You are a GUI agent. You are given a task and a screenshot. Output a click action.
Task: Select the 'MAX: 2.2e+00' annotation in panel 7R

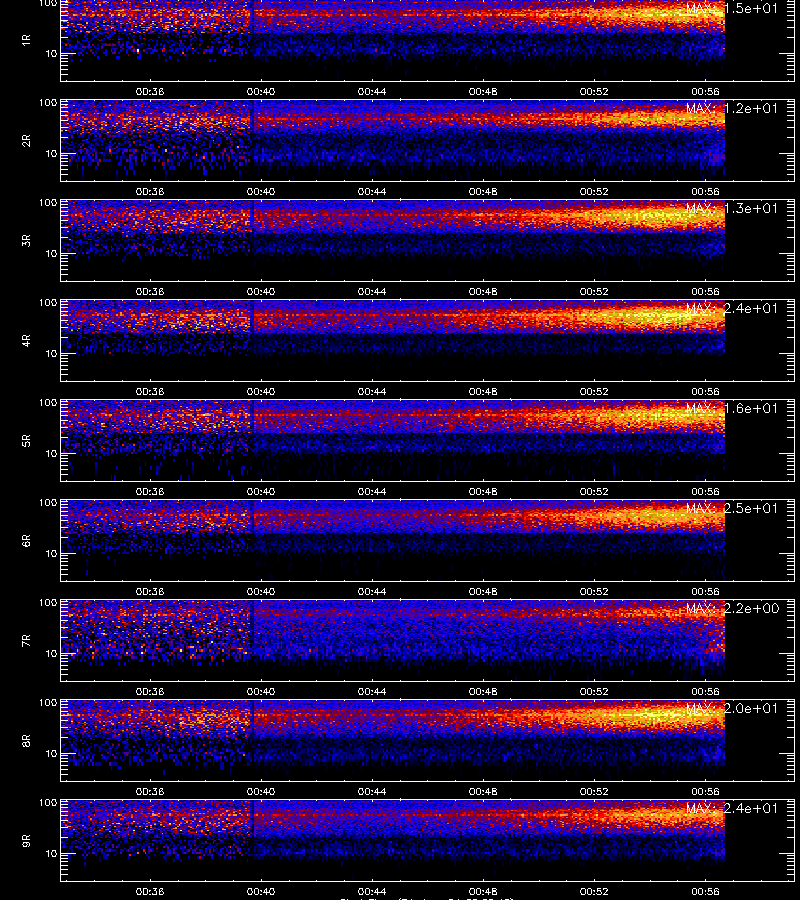732,608
